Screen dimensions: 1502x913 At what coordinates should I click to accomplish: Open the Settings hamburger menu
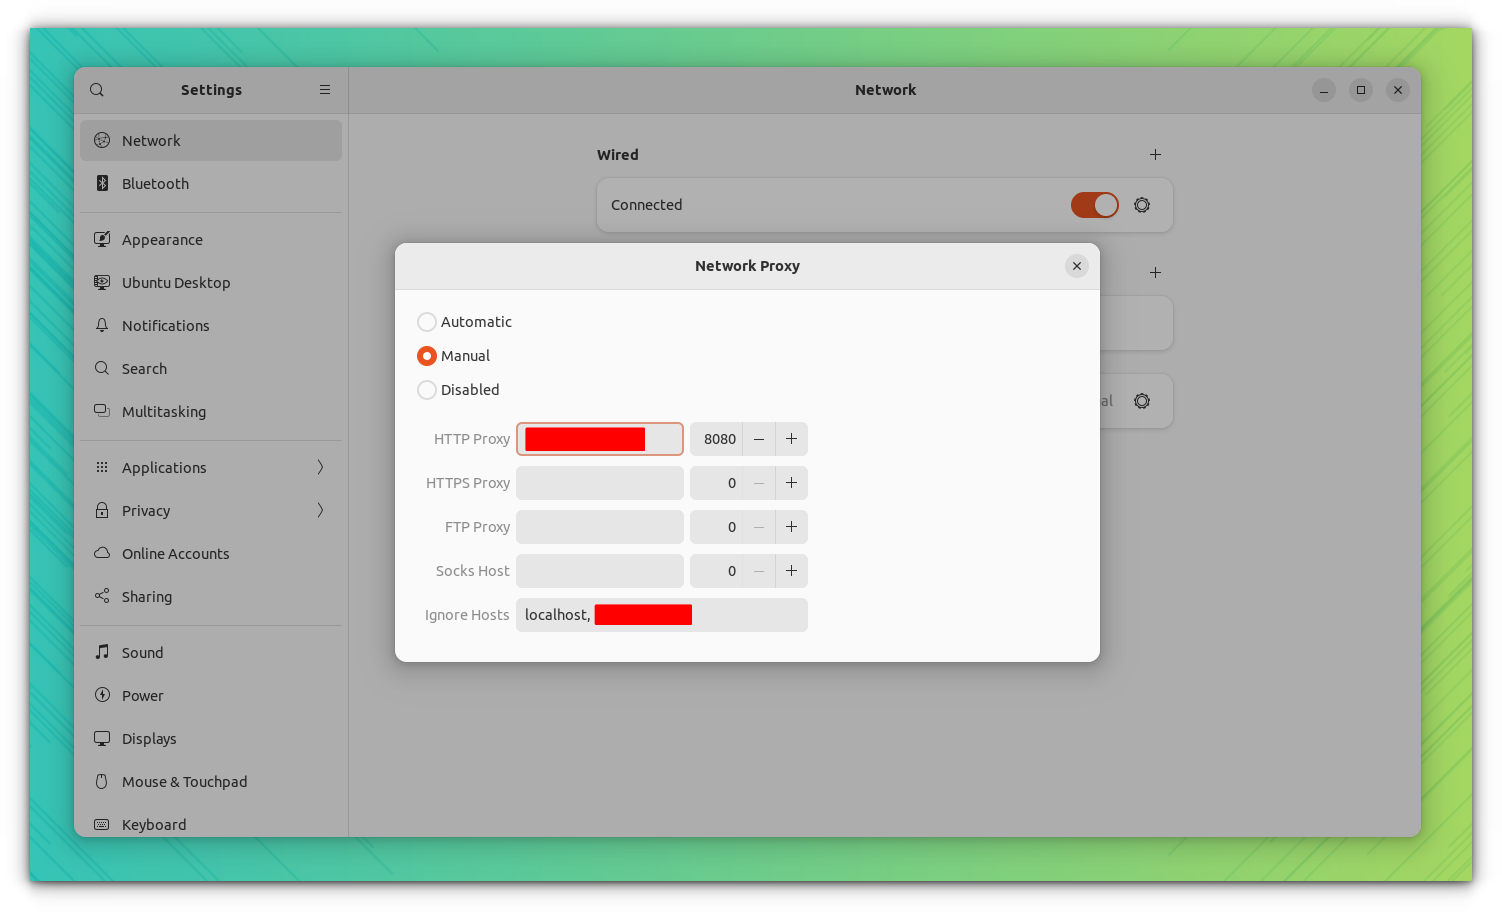click(x=324, y=89)
